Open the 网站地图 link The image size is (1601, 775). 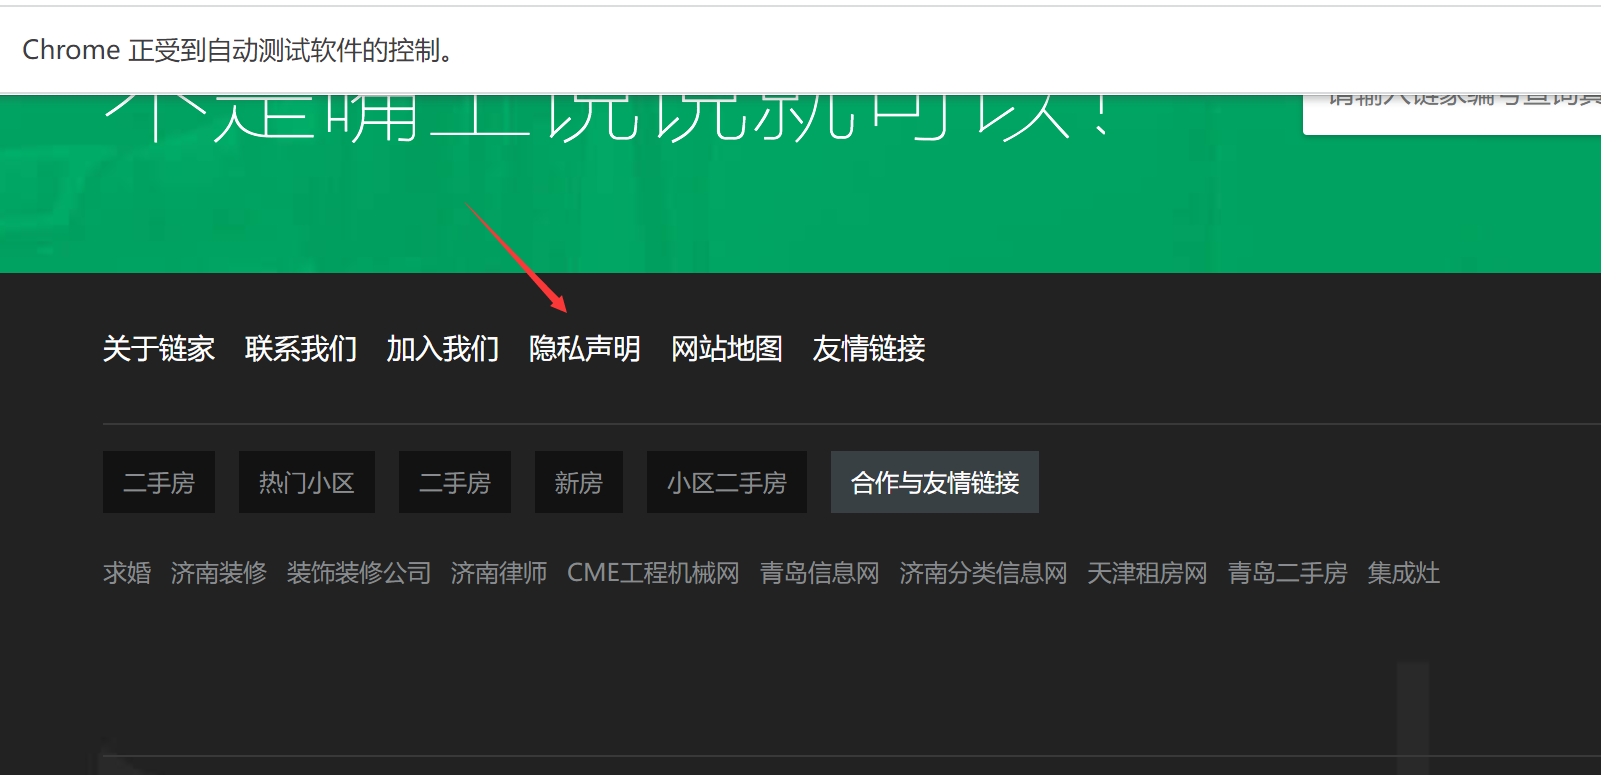point(727,349)
